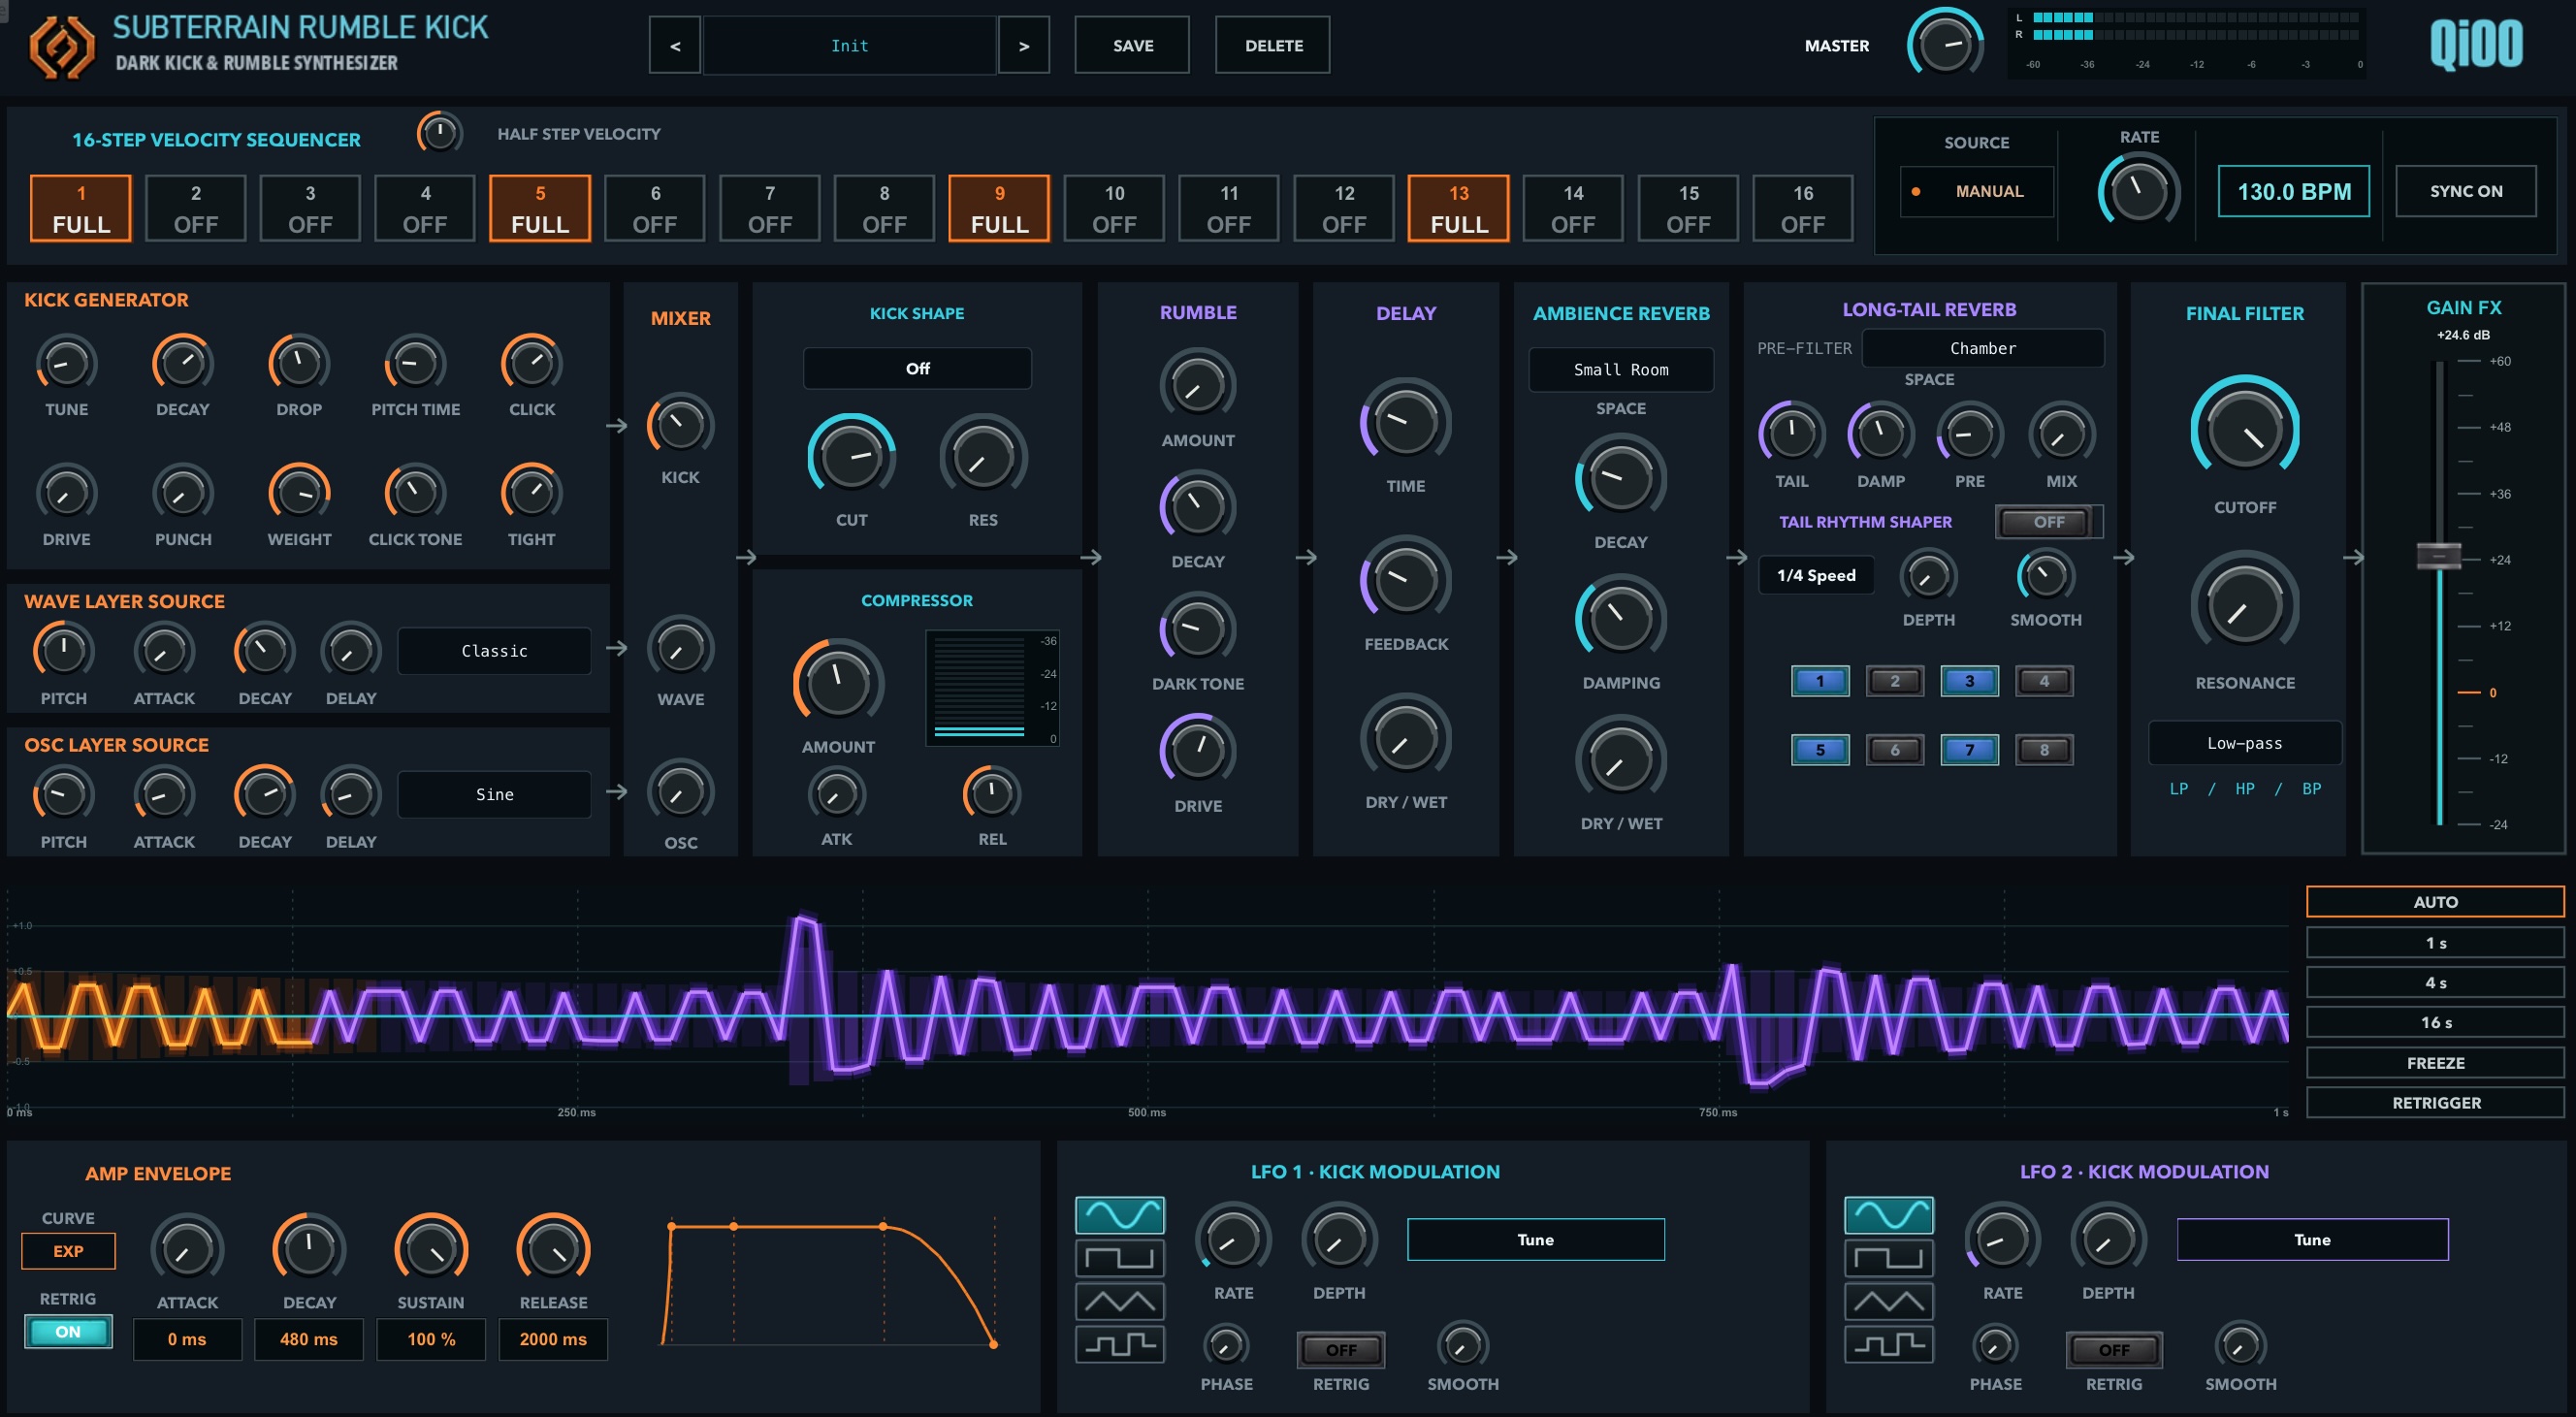Select the random step waveform icon in LFO 1
The width and height of the screenshot is (2576, 1417).
click(x=1119, y=1344)
